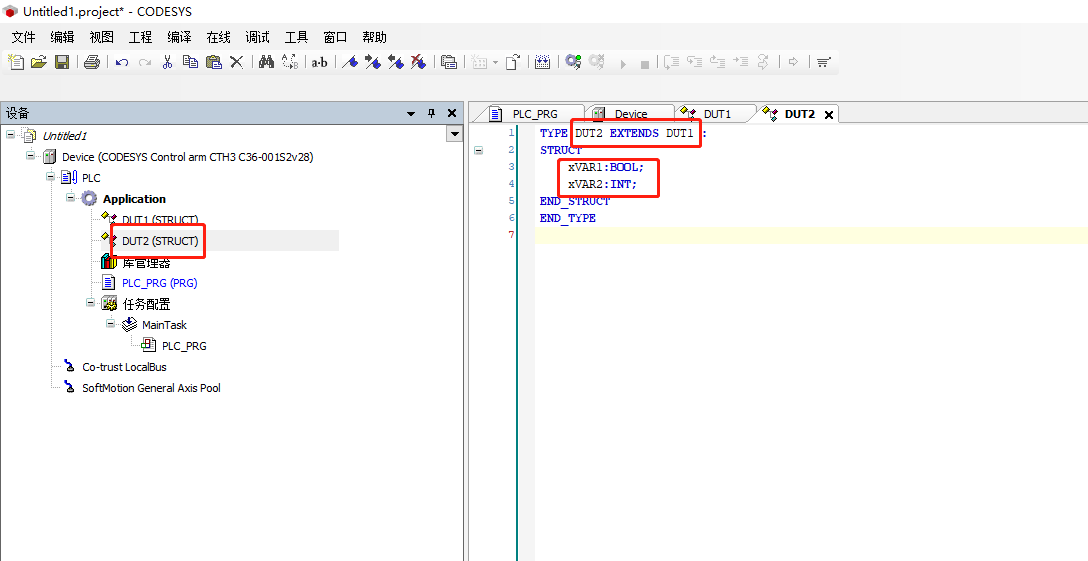Click the Replace icon beside binoculars
1088x561 pixels.
[x=289, y=62]
